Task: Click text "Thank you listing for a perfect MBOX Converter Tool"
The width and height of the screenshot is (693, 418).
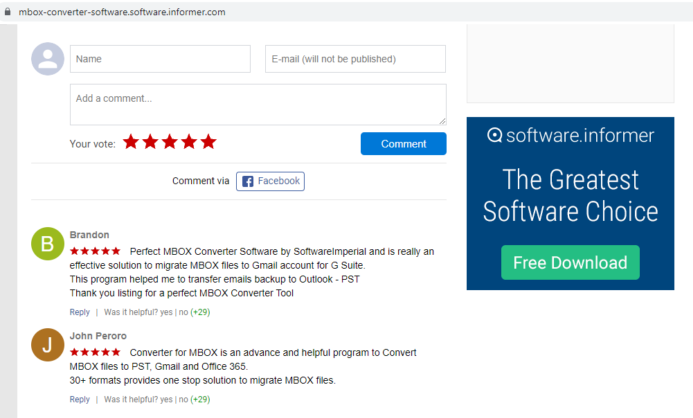Action: click(182, 293)
